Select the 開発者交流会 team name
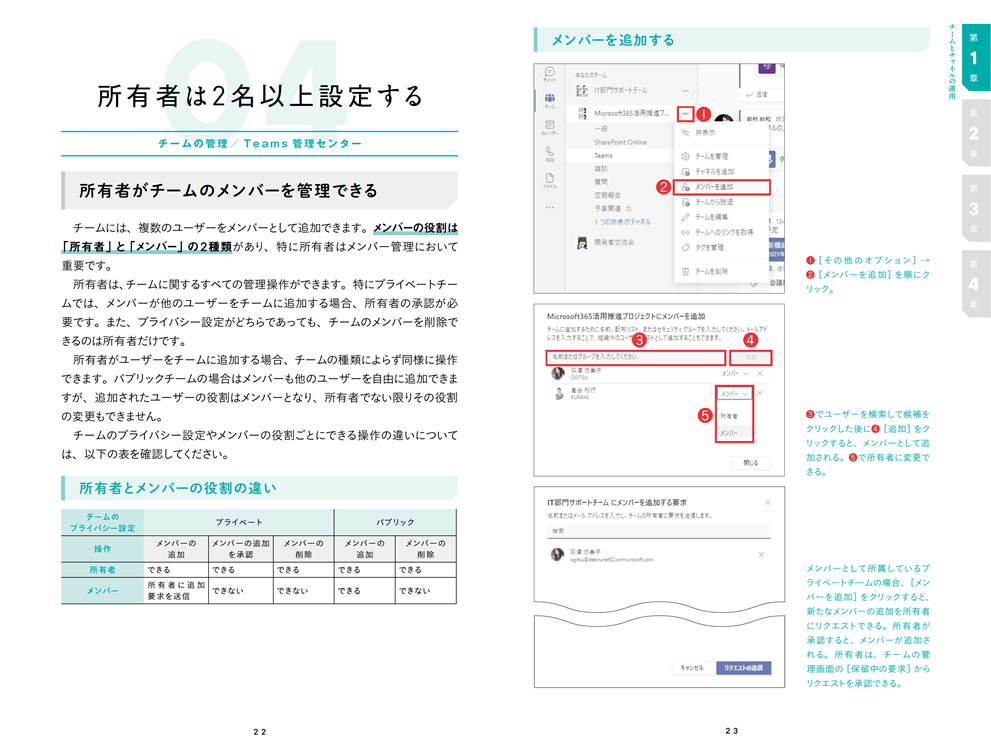Image resolution: width=991 pixels, height=755 pixels. coord(614,242)
